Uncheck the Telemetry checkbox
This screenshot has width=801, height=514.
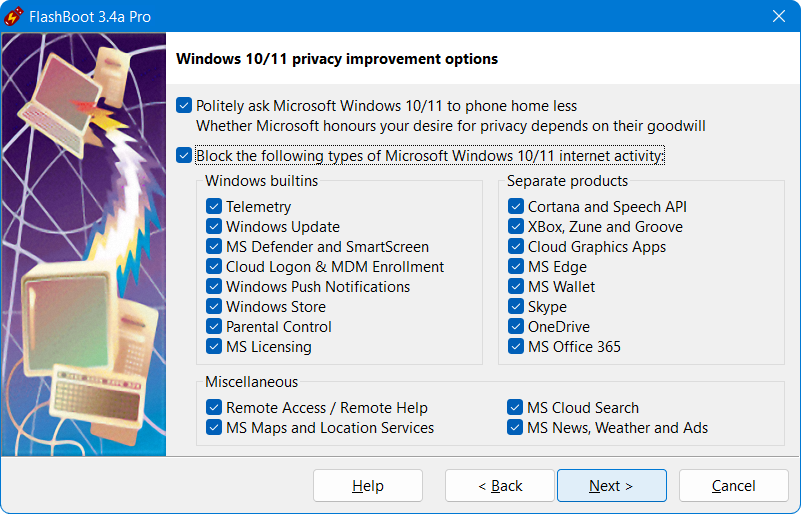(x=214, y=207)
